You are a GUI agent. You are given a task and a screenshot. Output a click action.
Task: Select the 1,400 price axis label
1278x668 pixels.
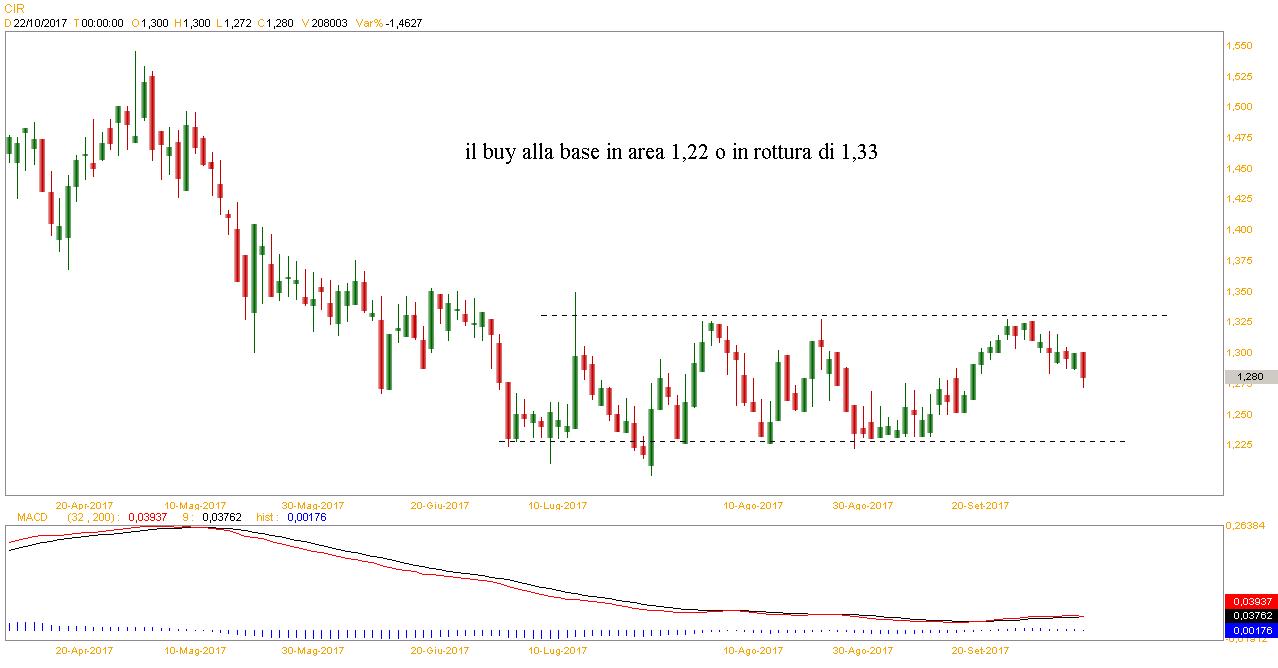pos(1241,230)
